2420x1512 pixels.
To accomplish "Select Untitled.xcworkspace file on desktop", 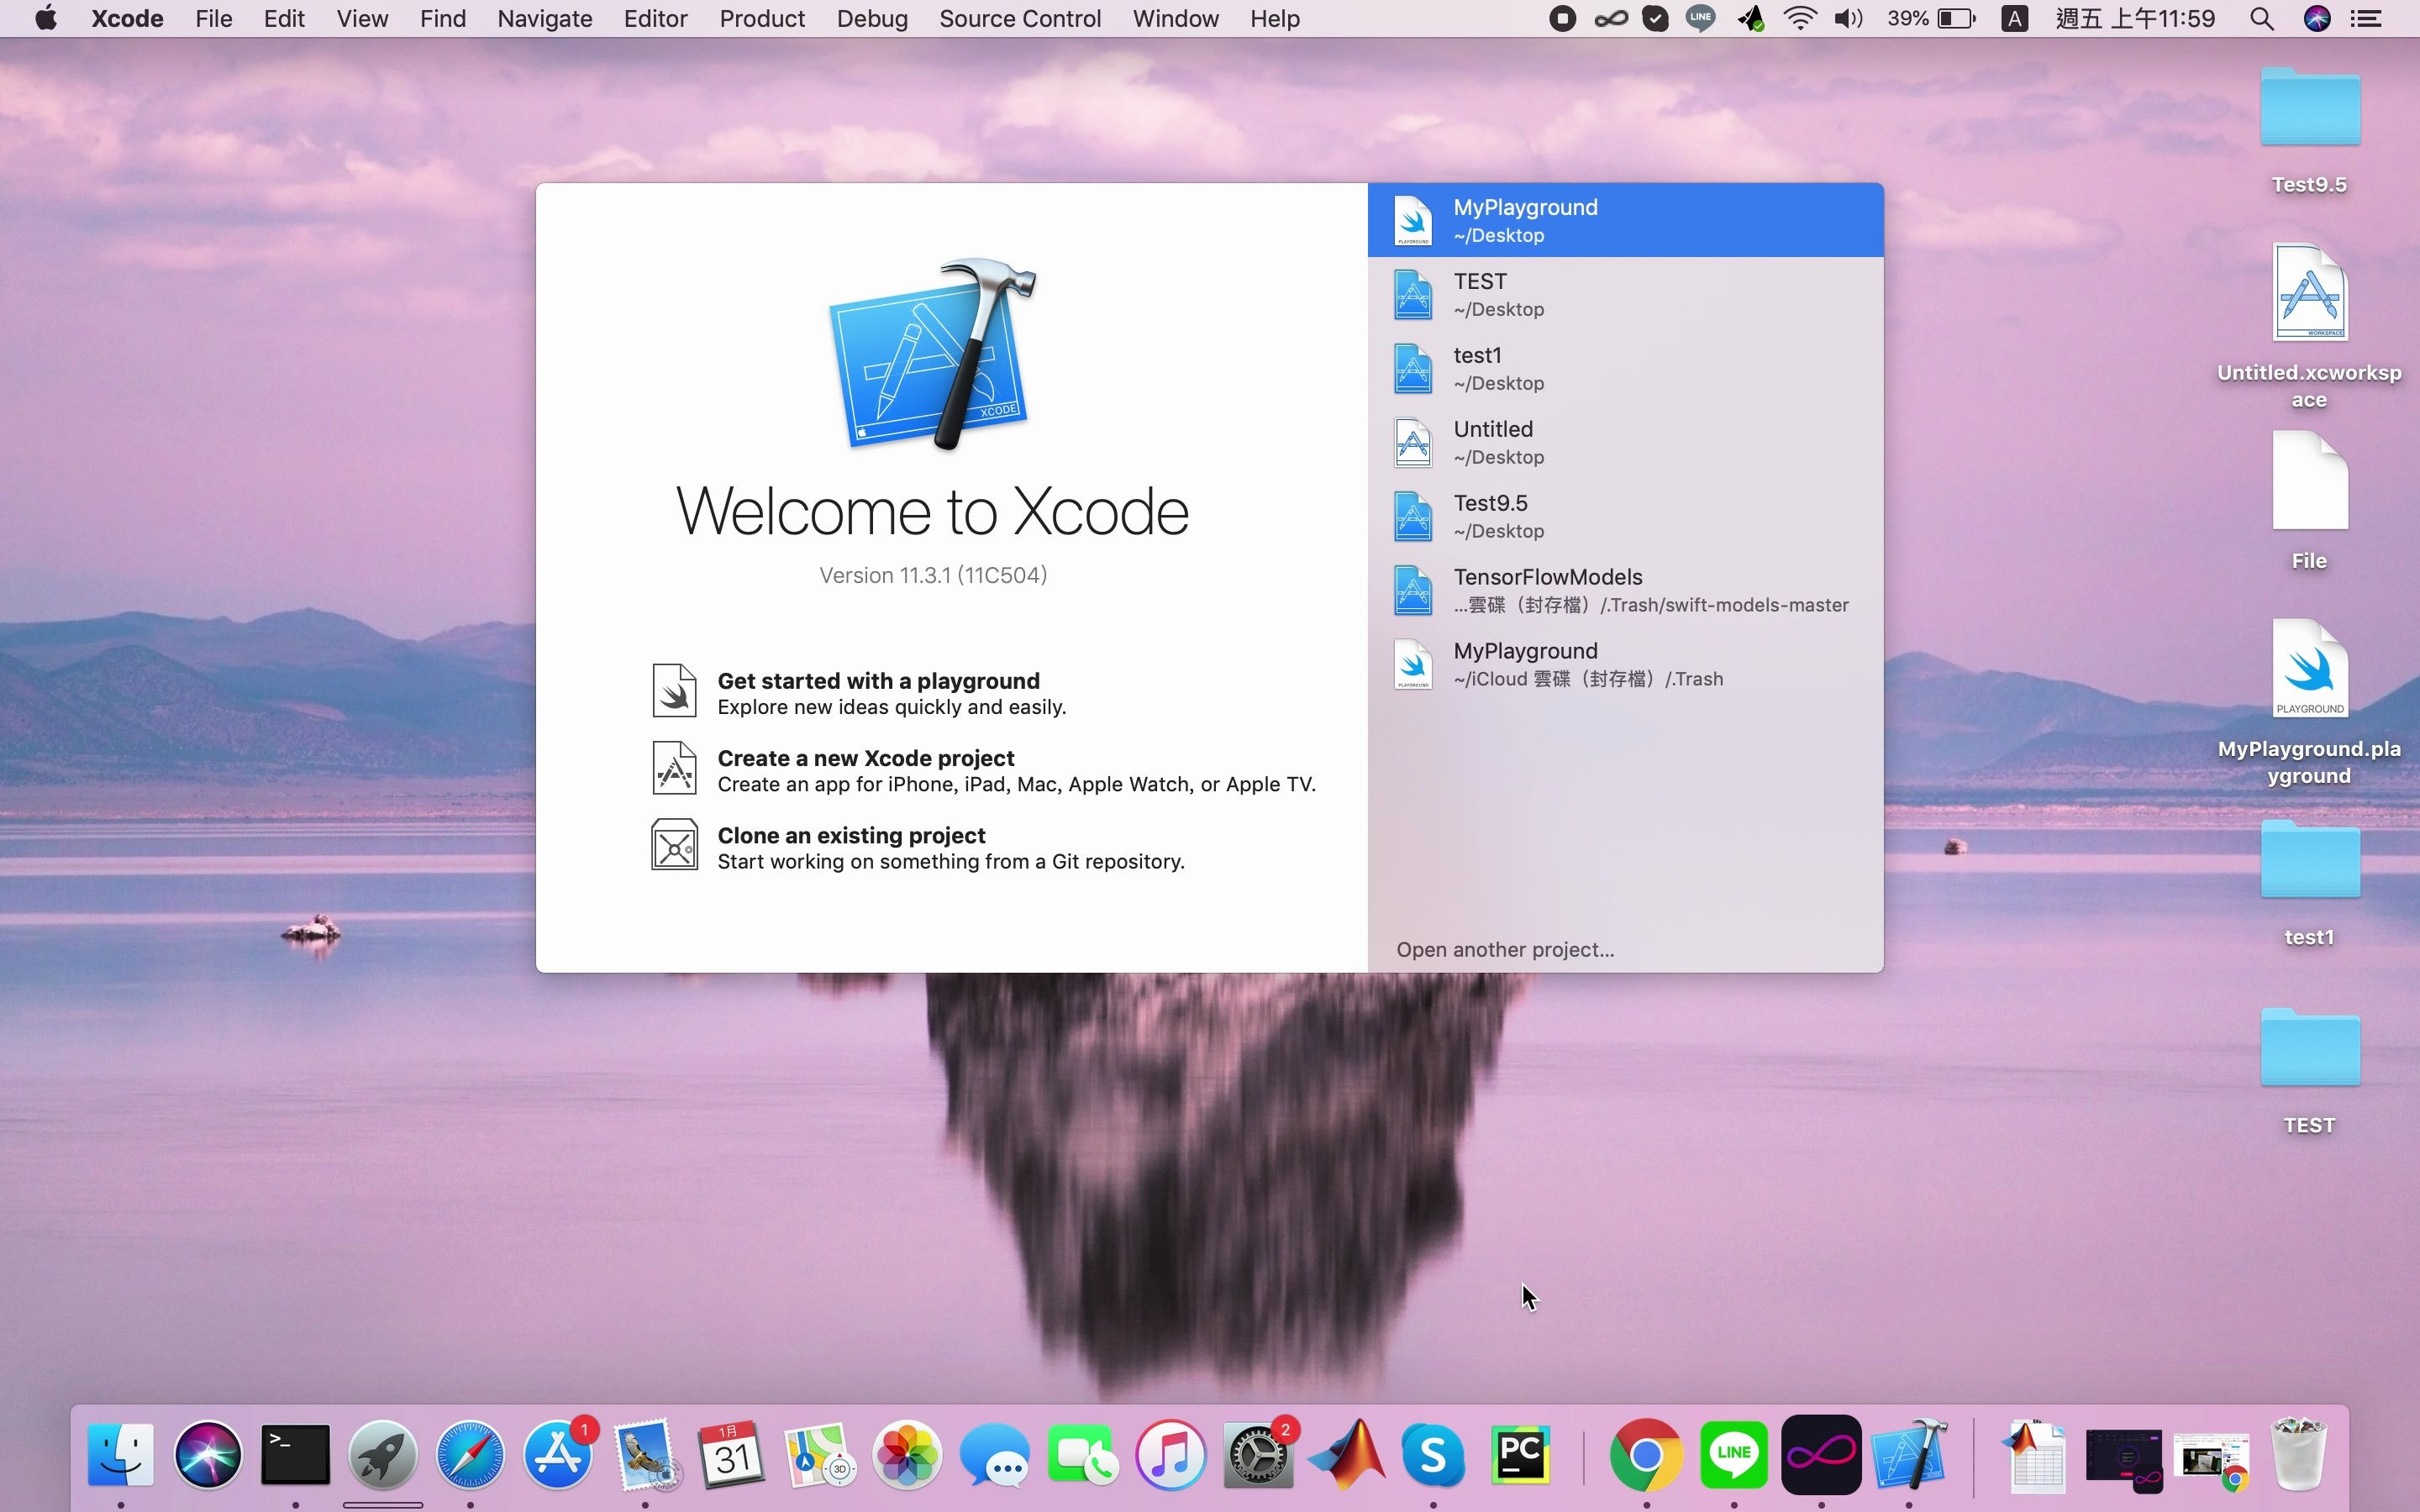I will point(2309,292).
